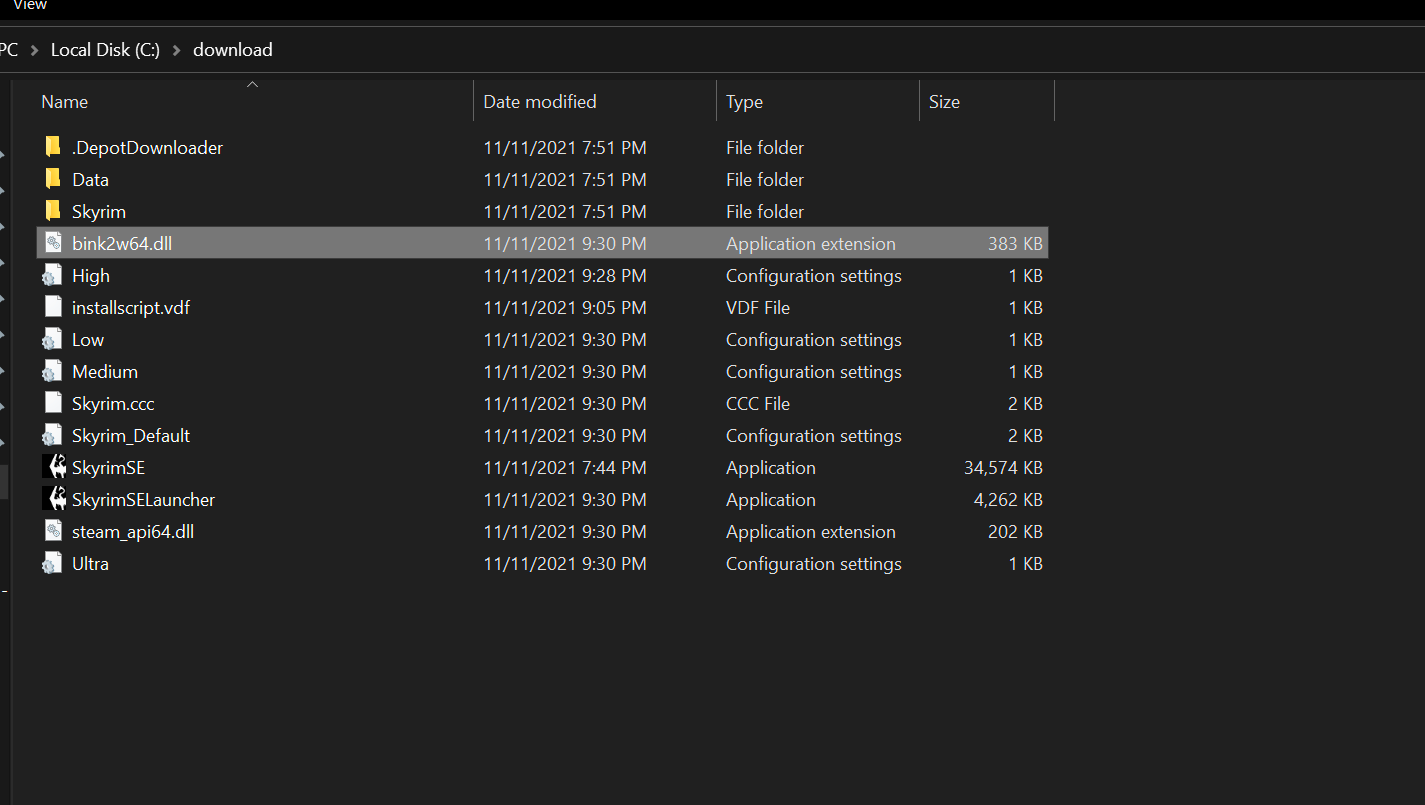Select the High file name
The width and height of the screenshot is (1425, 805).
pyautogui.click(x=91, y=276)
